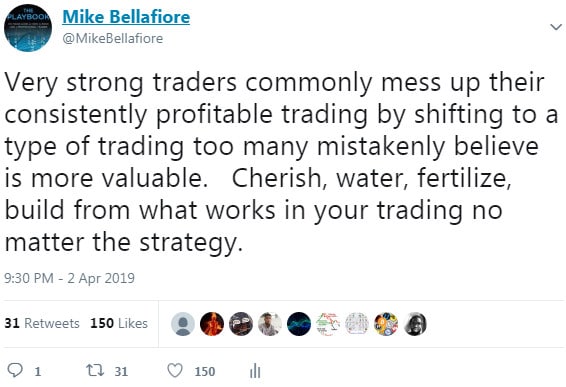The image size is (566, 387).
Task: Click the @MikeBellafiore handle
Action: (x=113, y=38)
